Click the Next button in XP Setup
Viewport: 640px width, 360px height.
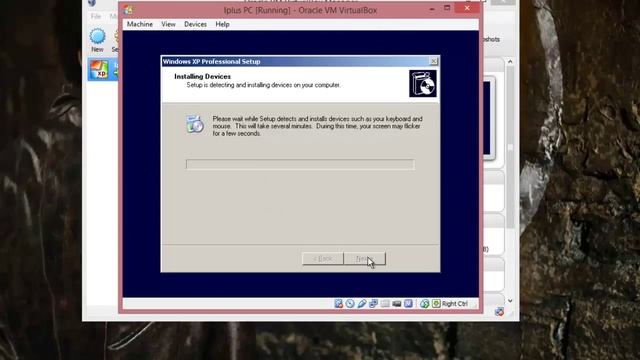point(364,259)
